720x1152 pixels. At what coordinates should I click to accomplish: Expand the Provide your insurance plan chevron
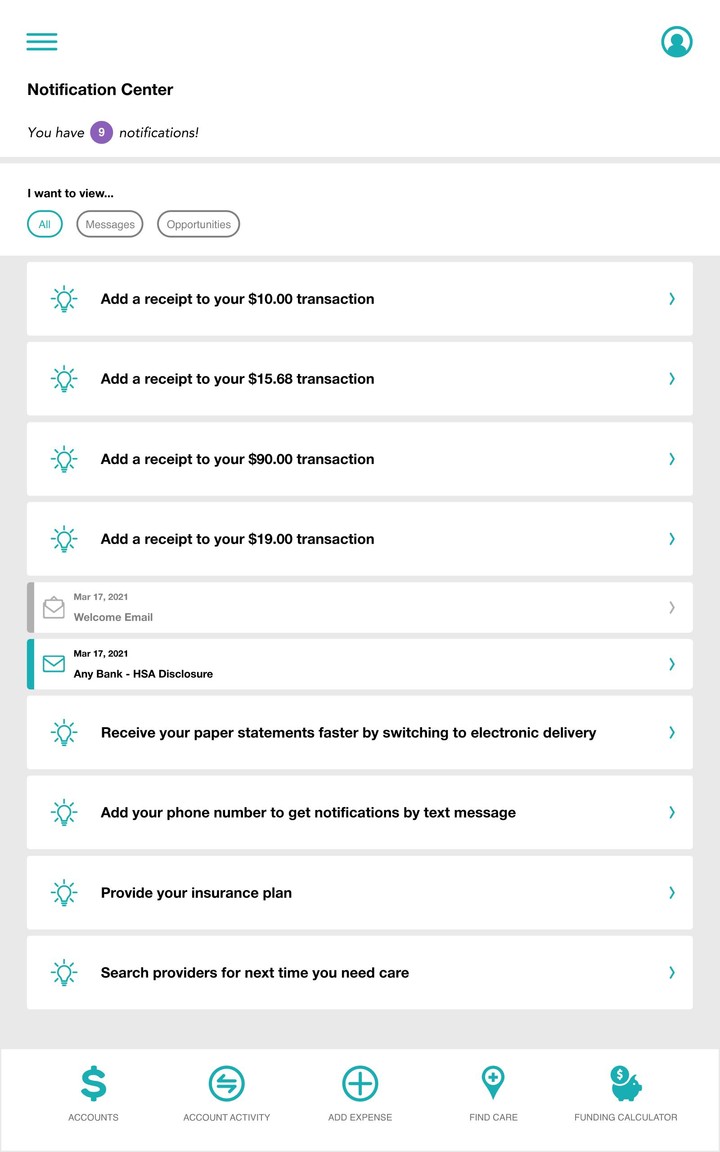pyautogui.click(x=672, y=893)
